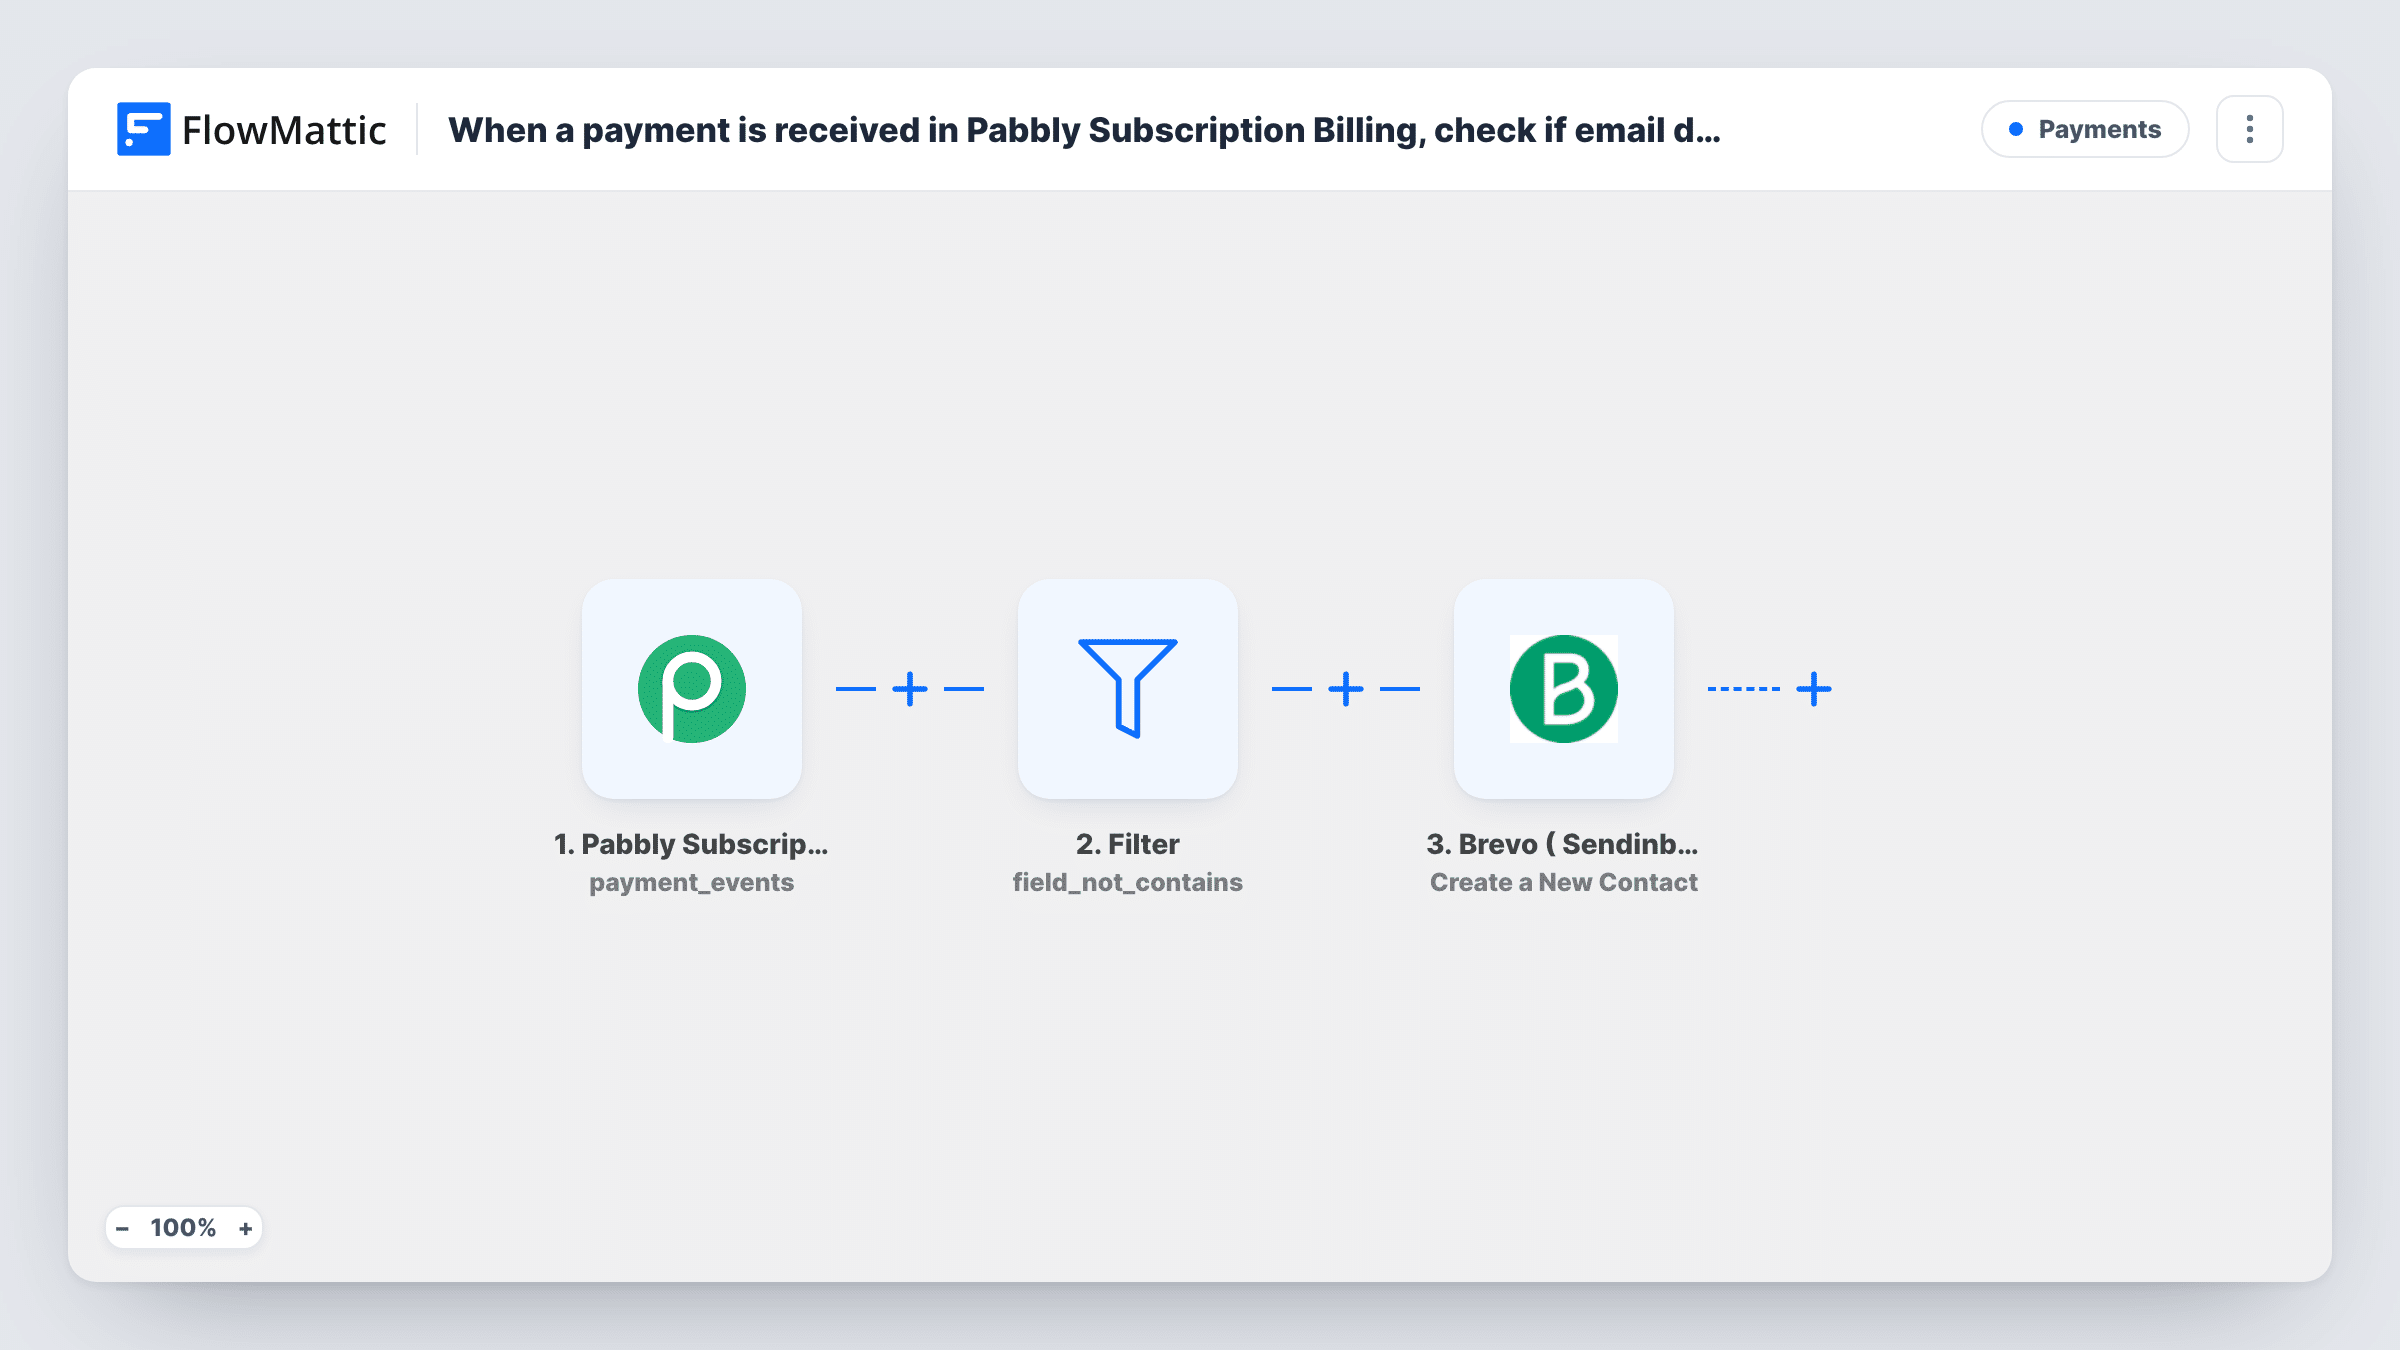Screen dimensions: 2400x1350
Task: Add step between Filter and Brevo
Action: (1346, 689)
